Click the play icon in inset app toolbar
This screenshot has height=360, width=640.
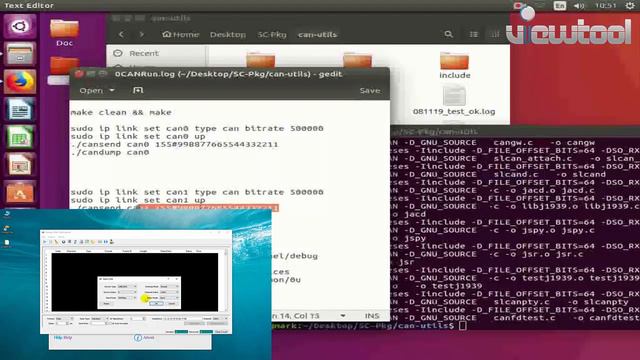tap(45, 242)
